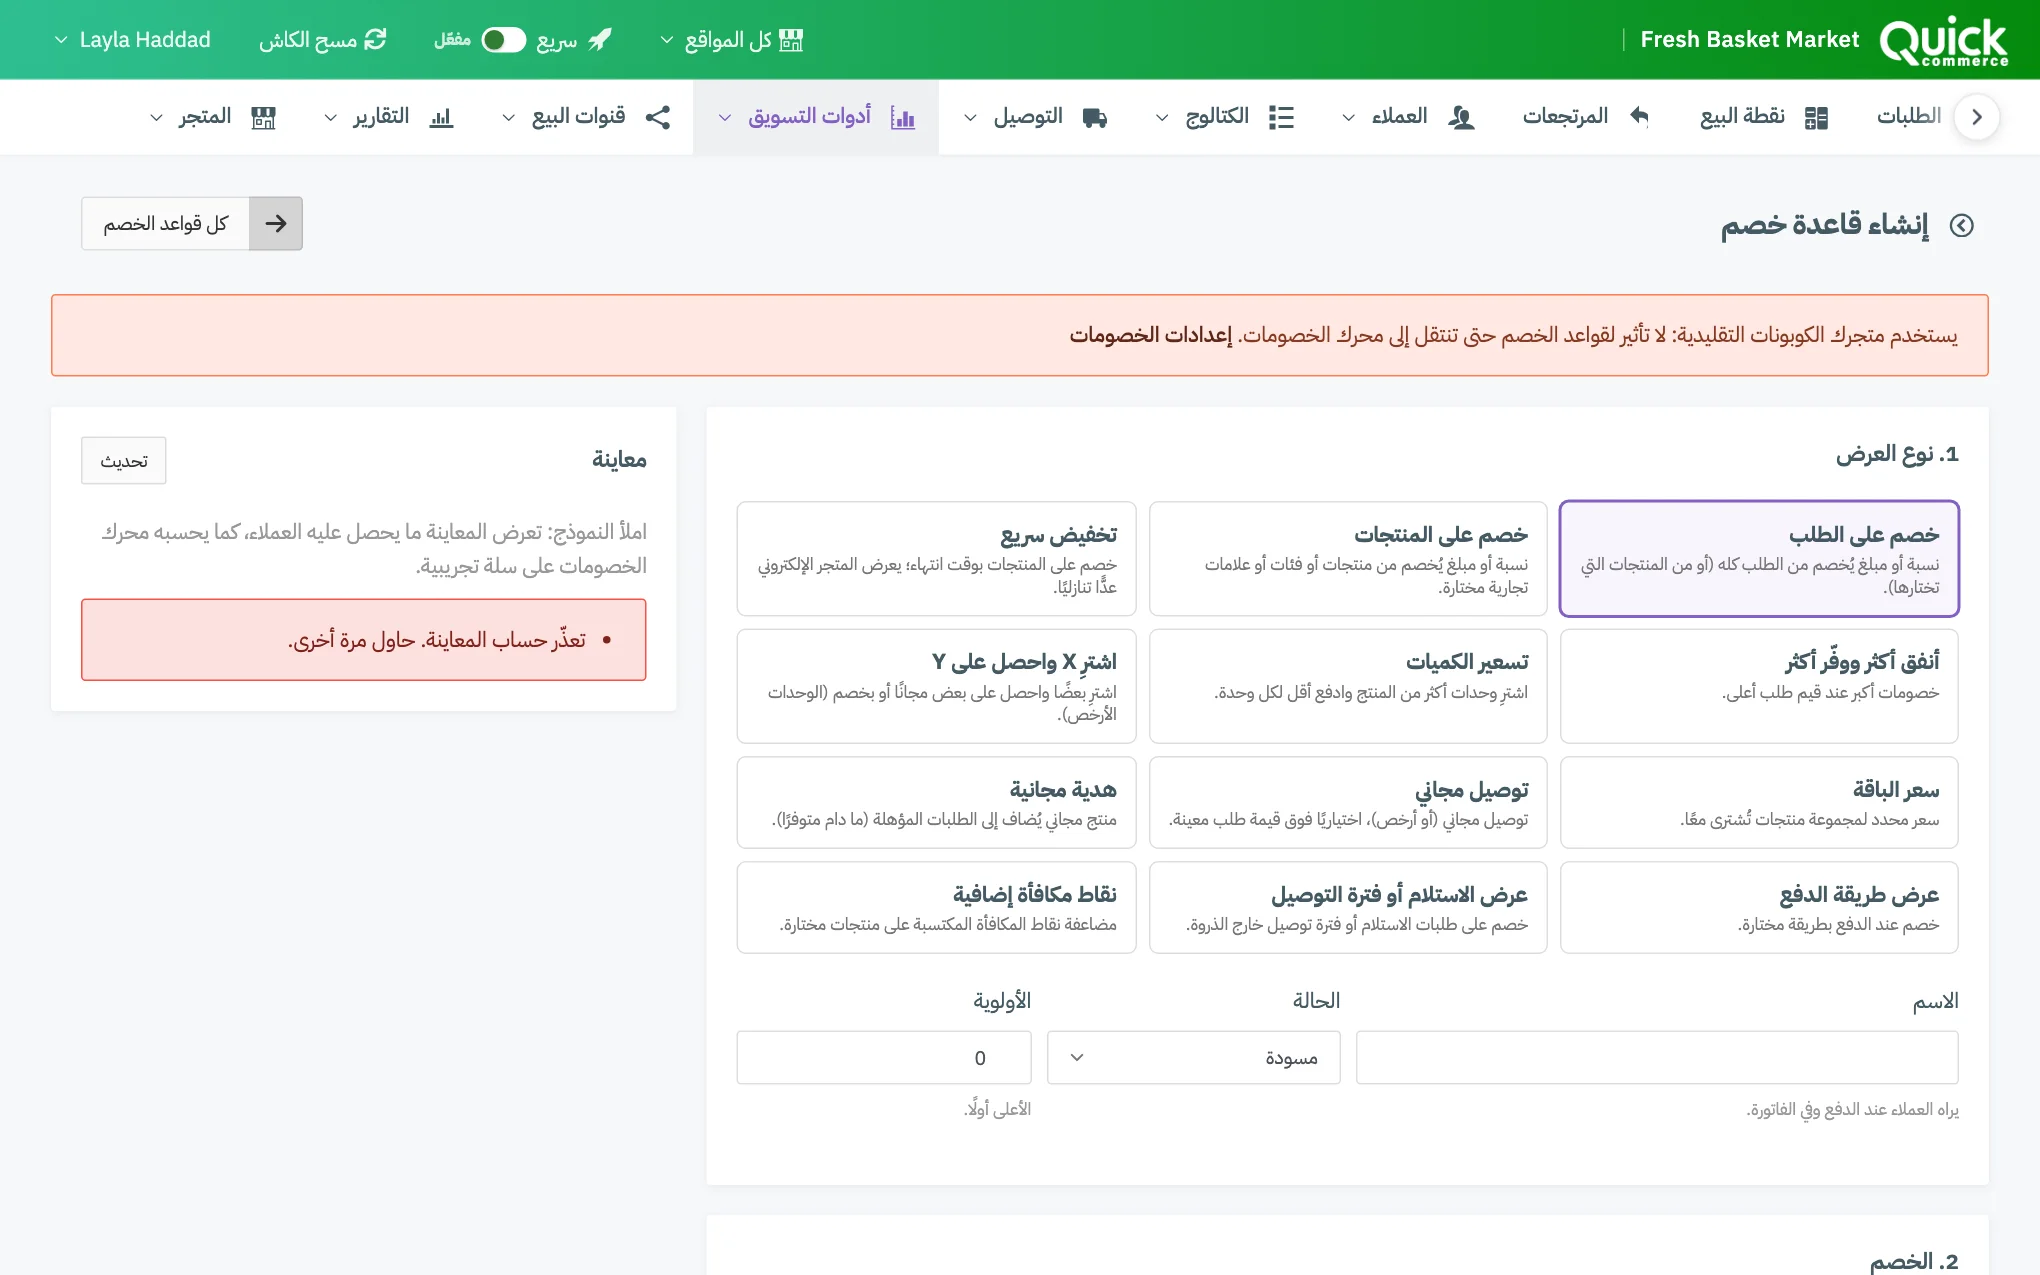
Task: Open the الحالة dropdown showing مسودة
Action: pyautogui.click(x=1193, y=1057)
